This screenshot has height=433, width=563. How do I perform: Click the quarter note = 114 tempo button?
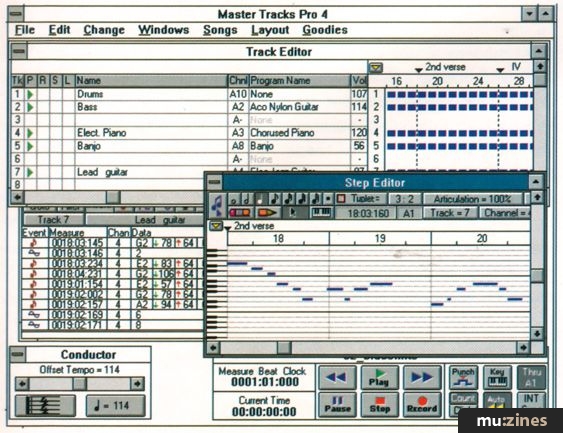coord(116,406)
